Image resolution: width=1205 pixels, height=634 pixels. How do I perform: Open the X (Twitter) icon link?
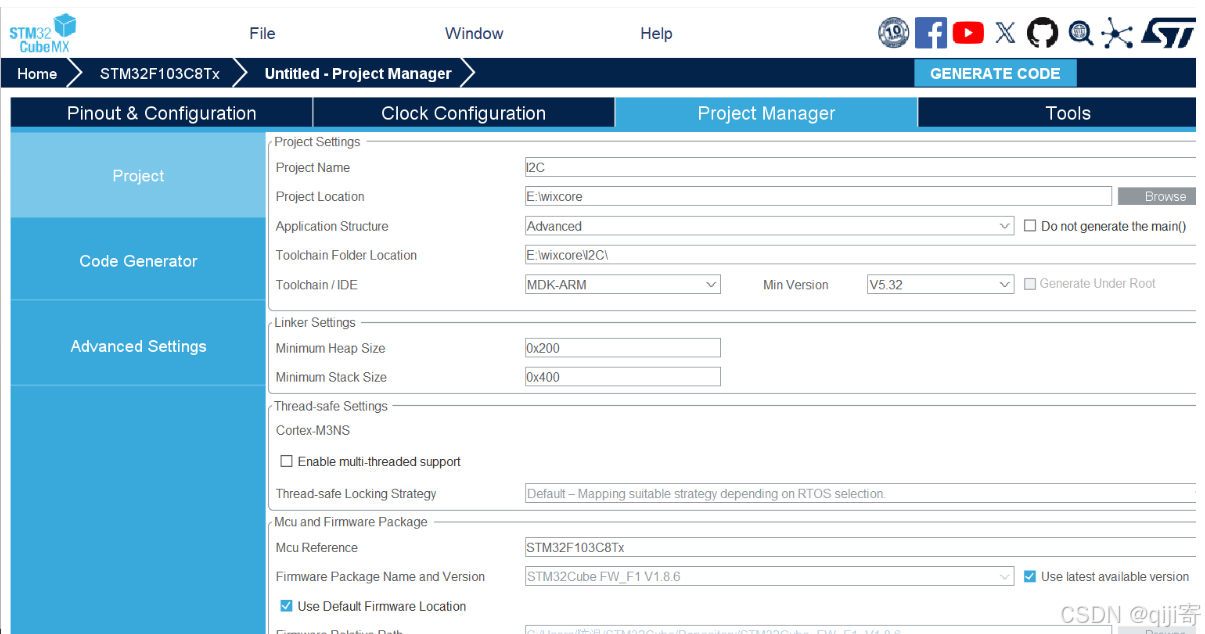[x=1005, y=33]
